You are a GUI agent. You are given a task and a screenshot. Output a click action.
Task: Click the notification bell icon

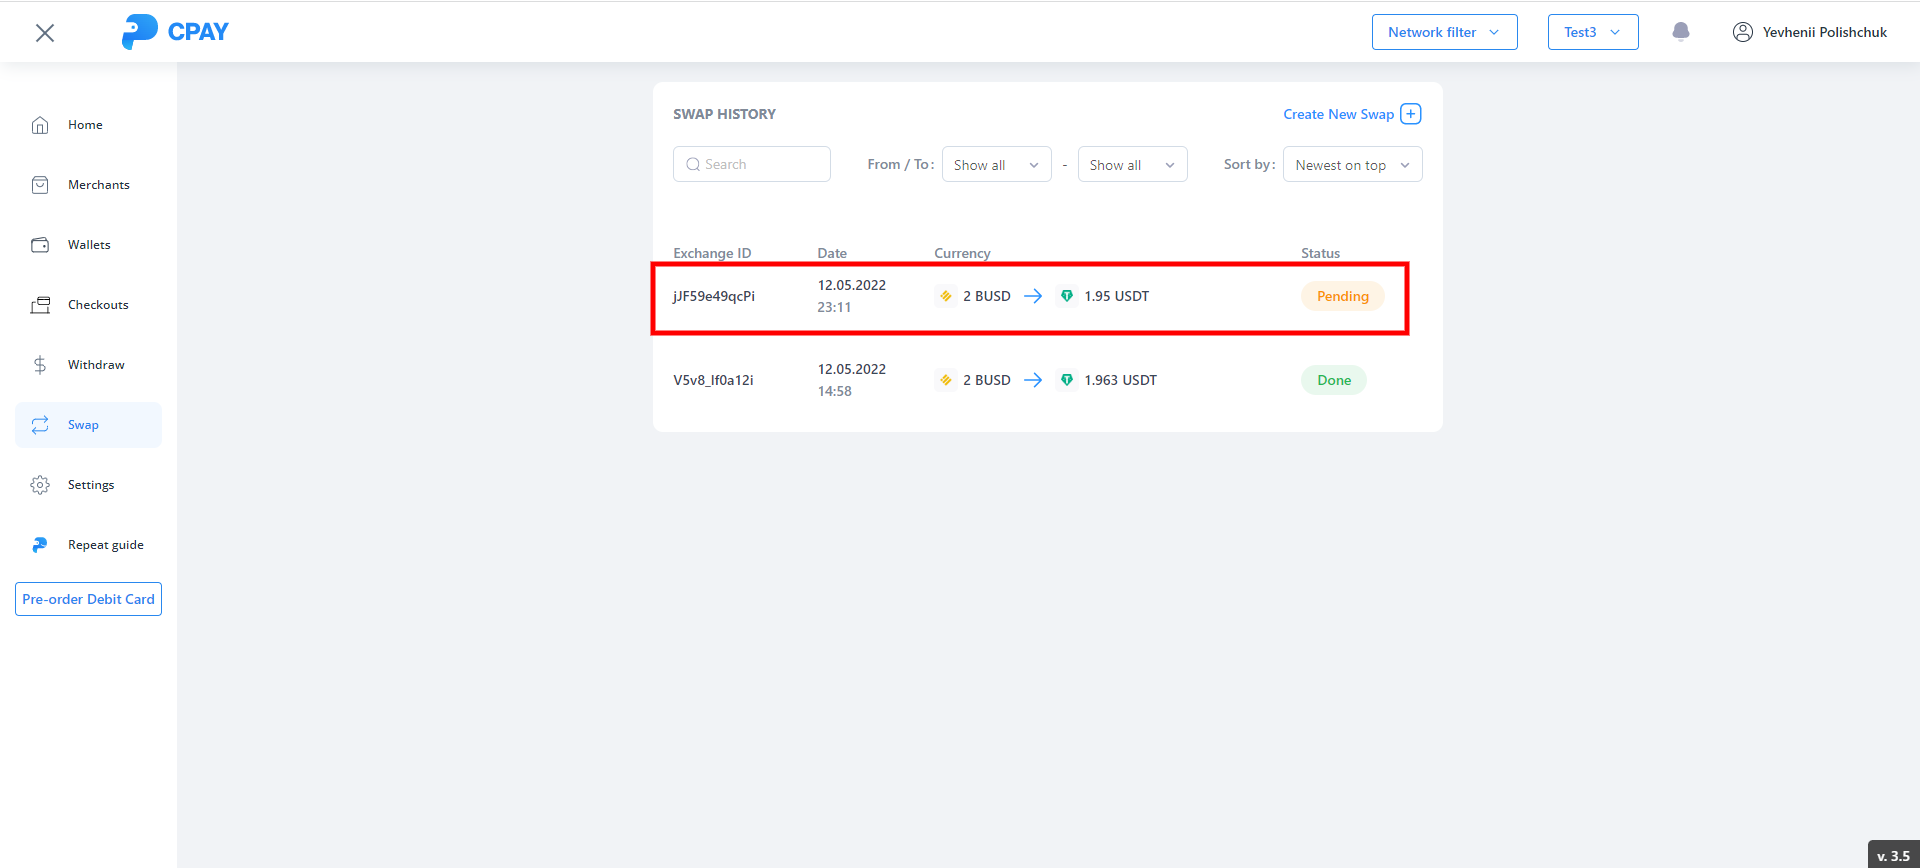click(1681, 32)
